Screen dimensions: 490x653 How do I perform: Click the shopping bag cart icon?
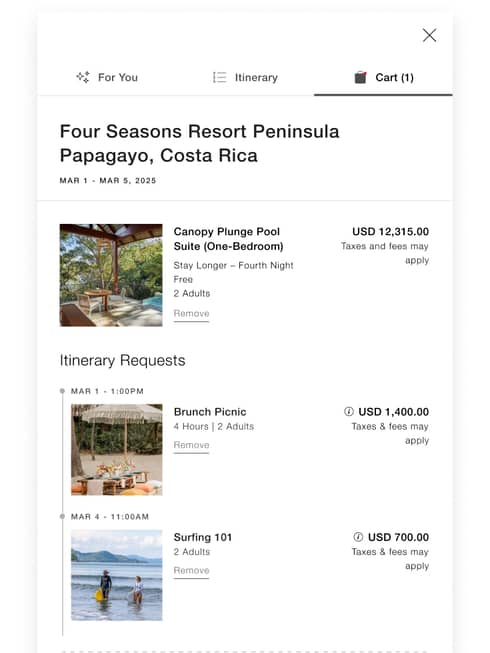pos(360,77)
